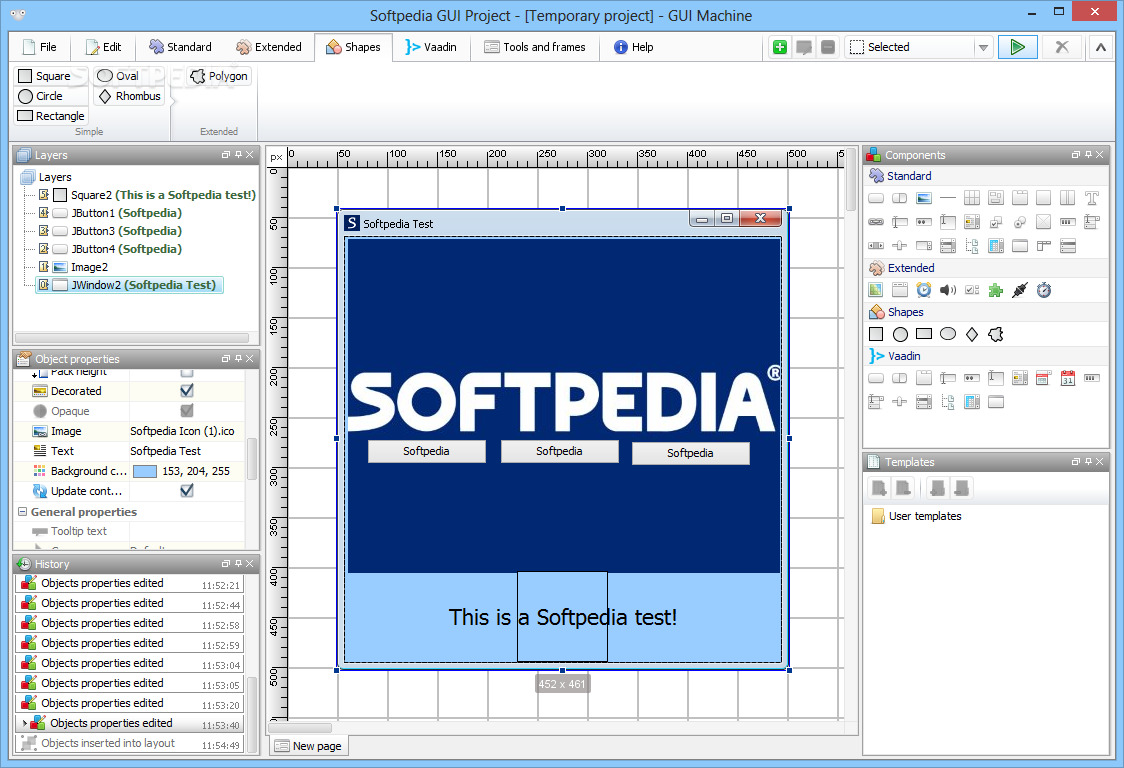
Task: Choose the chart grid icon in Extended components
Action: tap(876, 290)
